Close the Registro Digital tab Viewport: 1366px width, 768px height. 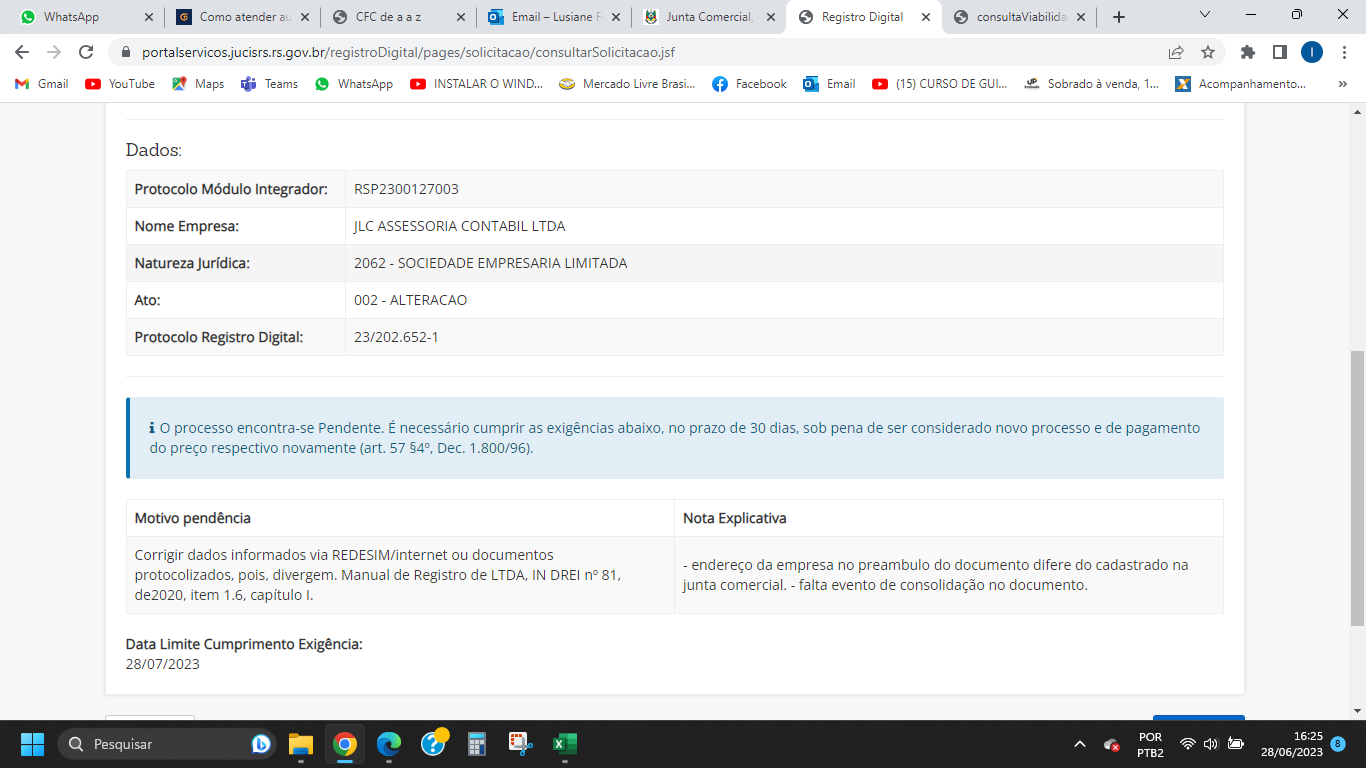pos(927,17)
